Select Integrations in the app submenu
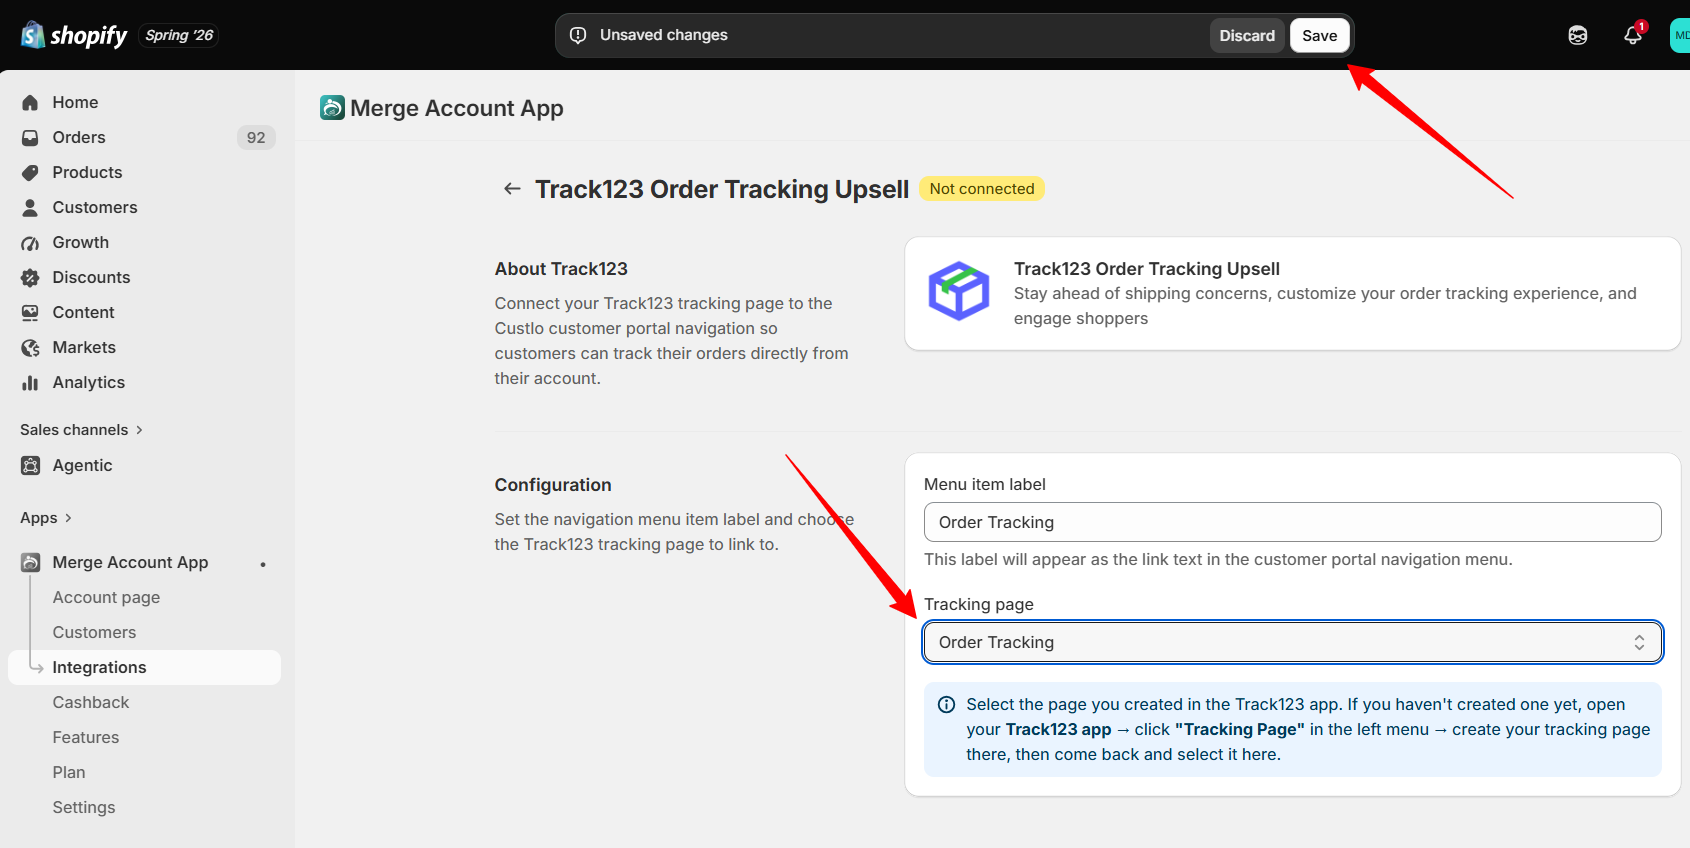The width and height of the screenshot is (1690, 848). click(x=144, y=667)
